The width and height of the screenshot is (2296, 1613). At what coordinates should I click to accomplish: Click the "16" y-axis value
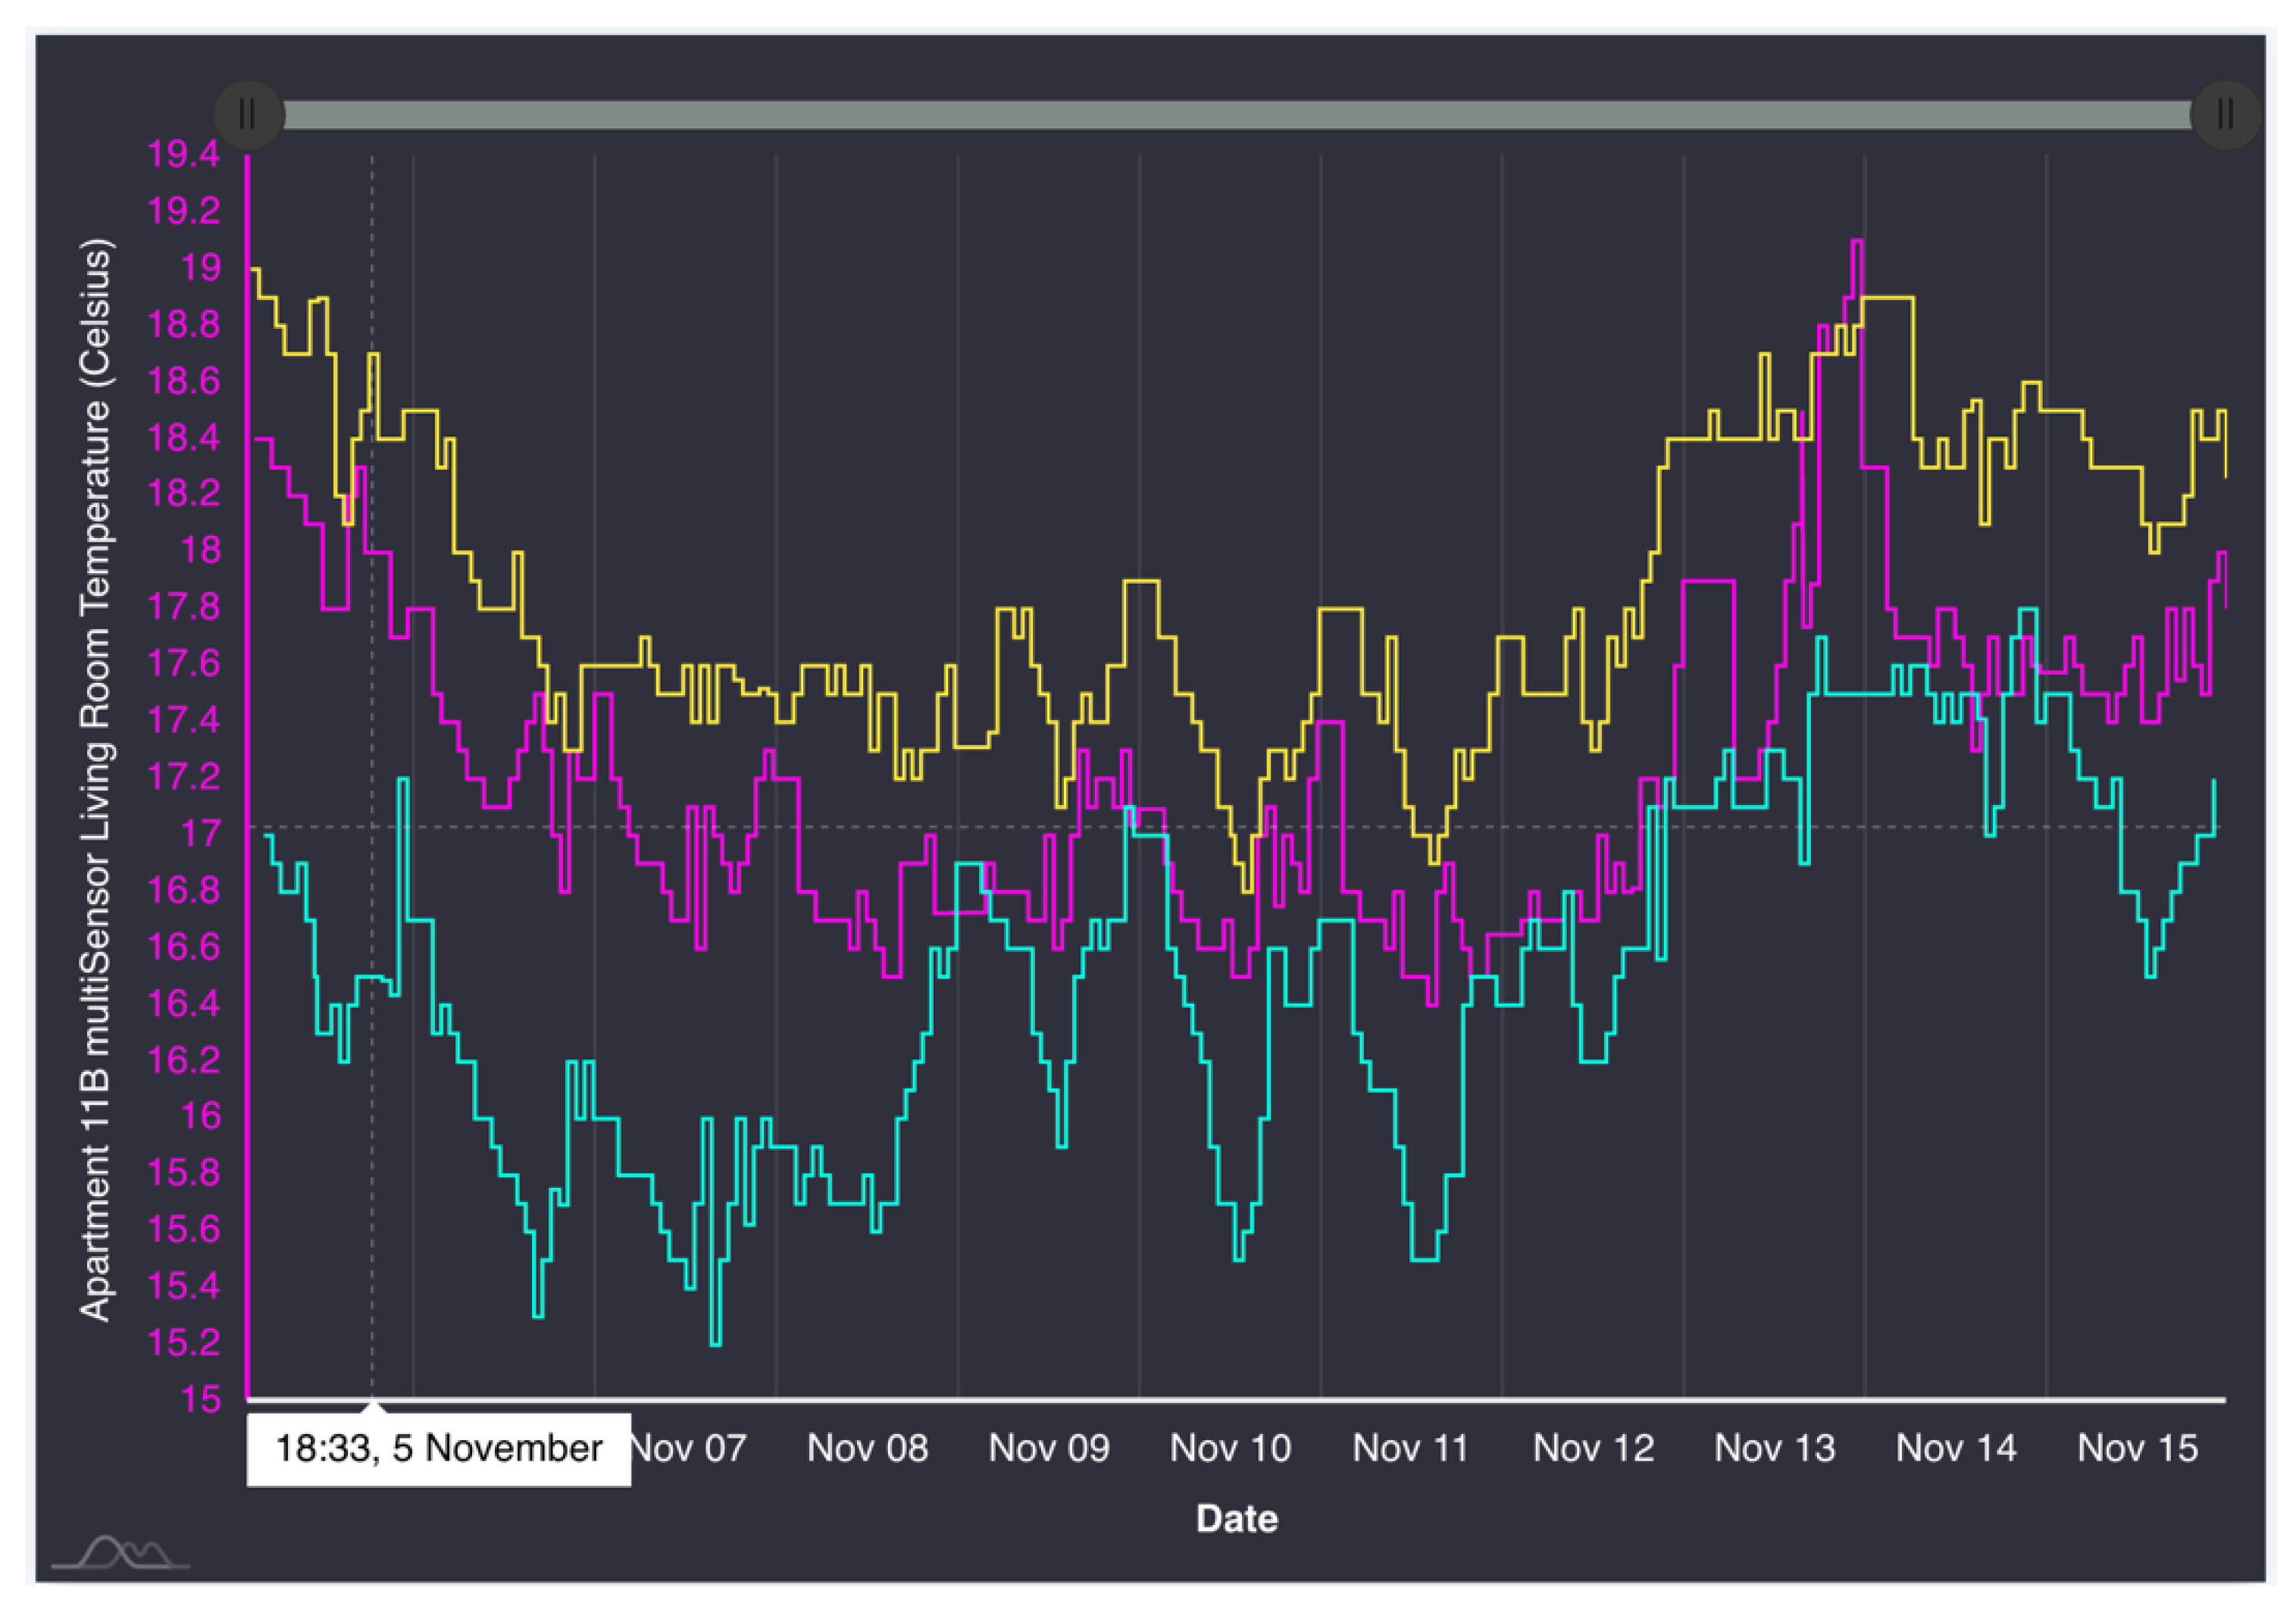coord(201,1116)
